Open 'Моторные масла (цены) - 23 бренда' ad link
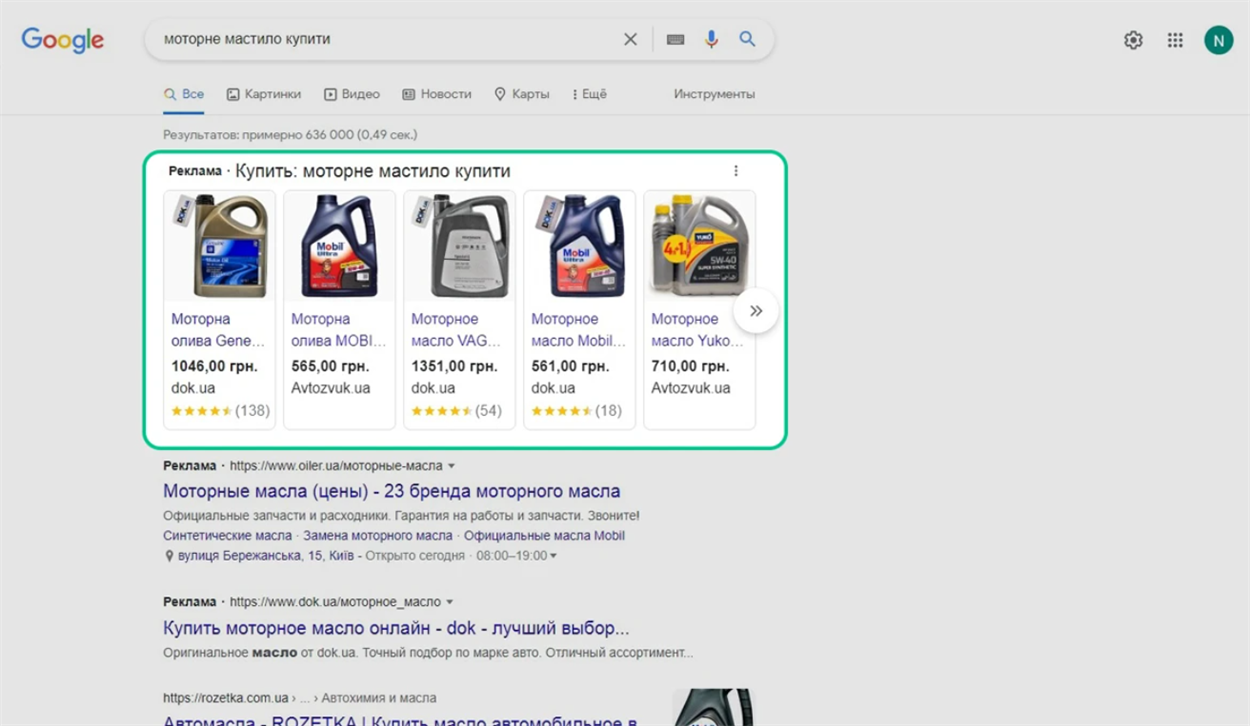Image resolution: width=1250 pixels, height=726 pixels. pyautogui.click(x=391, y=492)
